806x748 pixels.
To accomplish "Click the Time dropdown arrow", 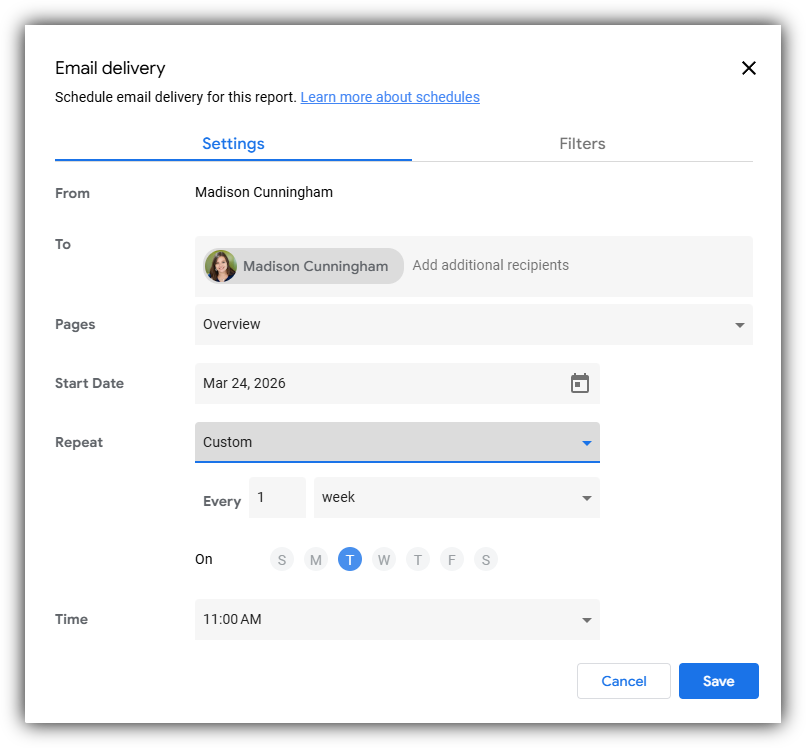I will point(587,619).
